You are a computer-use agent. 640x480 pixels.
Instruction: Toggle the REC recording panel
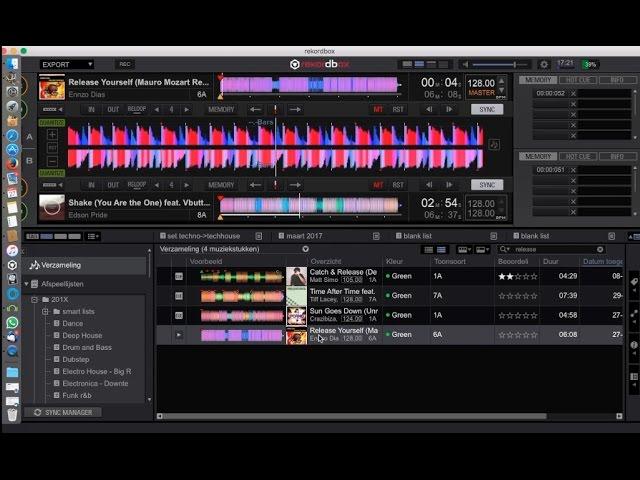124,64
